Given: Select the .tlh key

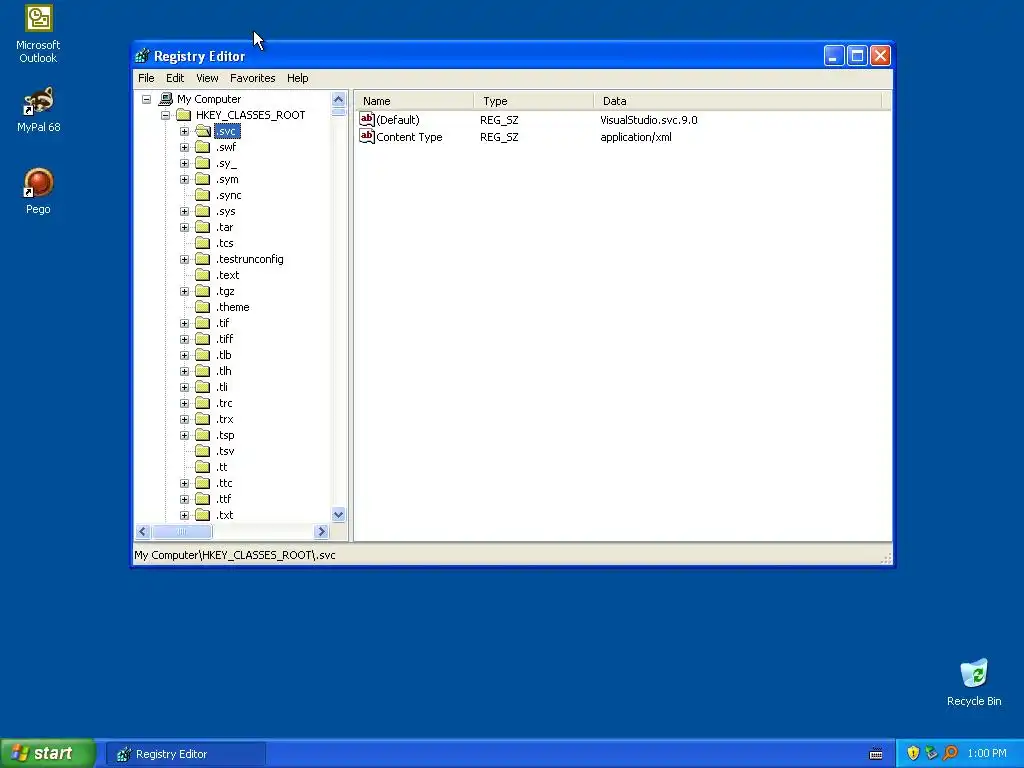Looking at the screenshot, I should tap(224, 371).
